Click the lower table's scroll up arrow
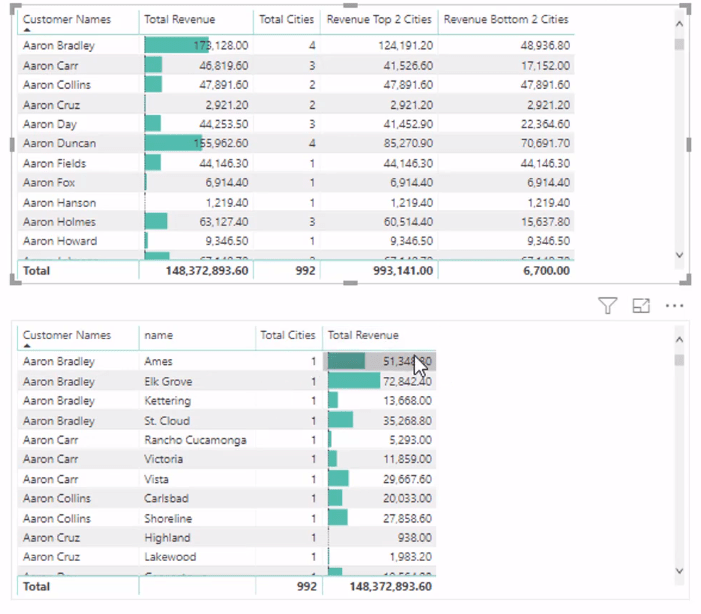The height and width of the screenshot is (614, 701). (679, 339)
